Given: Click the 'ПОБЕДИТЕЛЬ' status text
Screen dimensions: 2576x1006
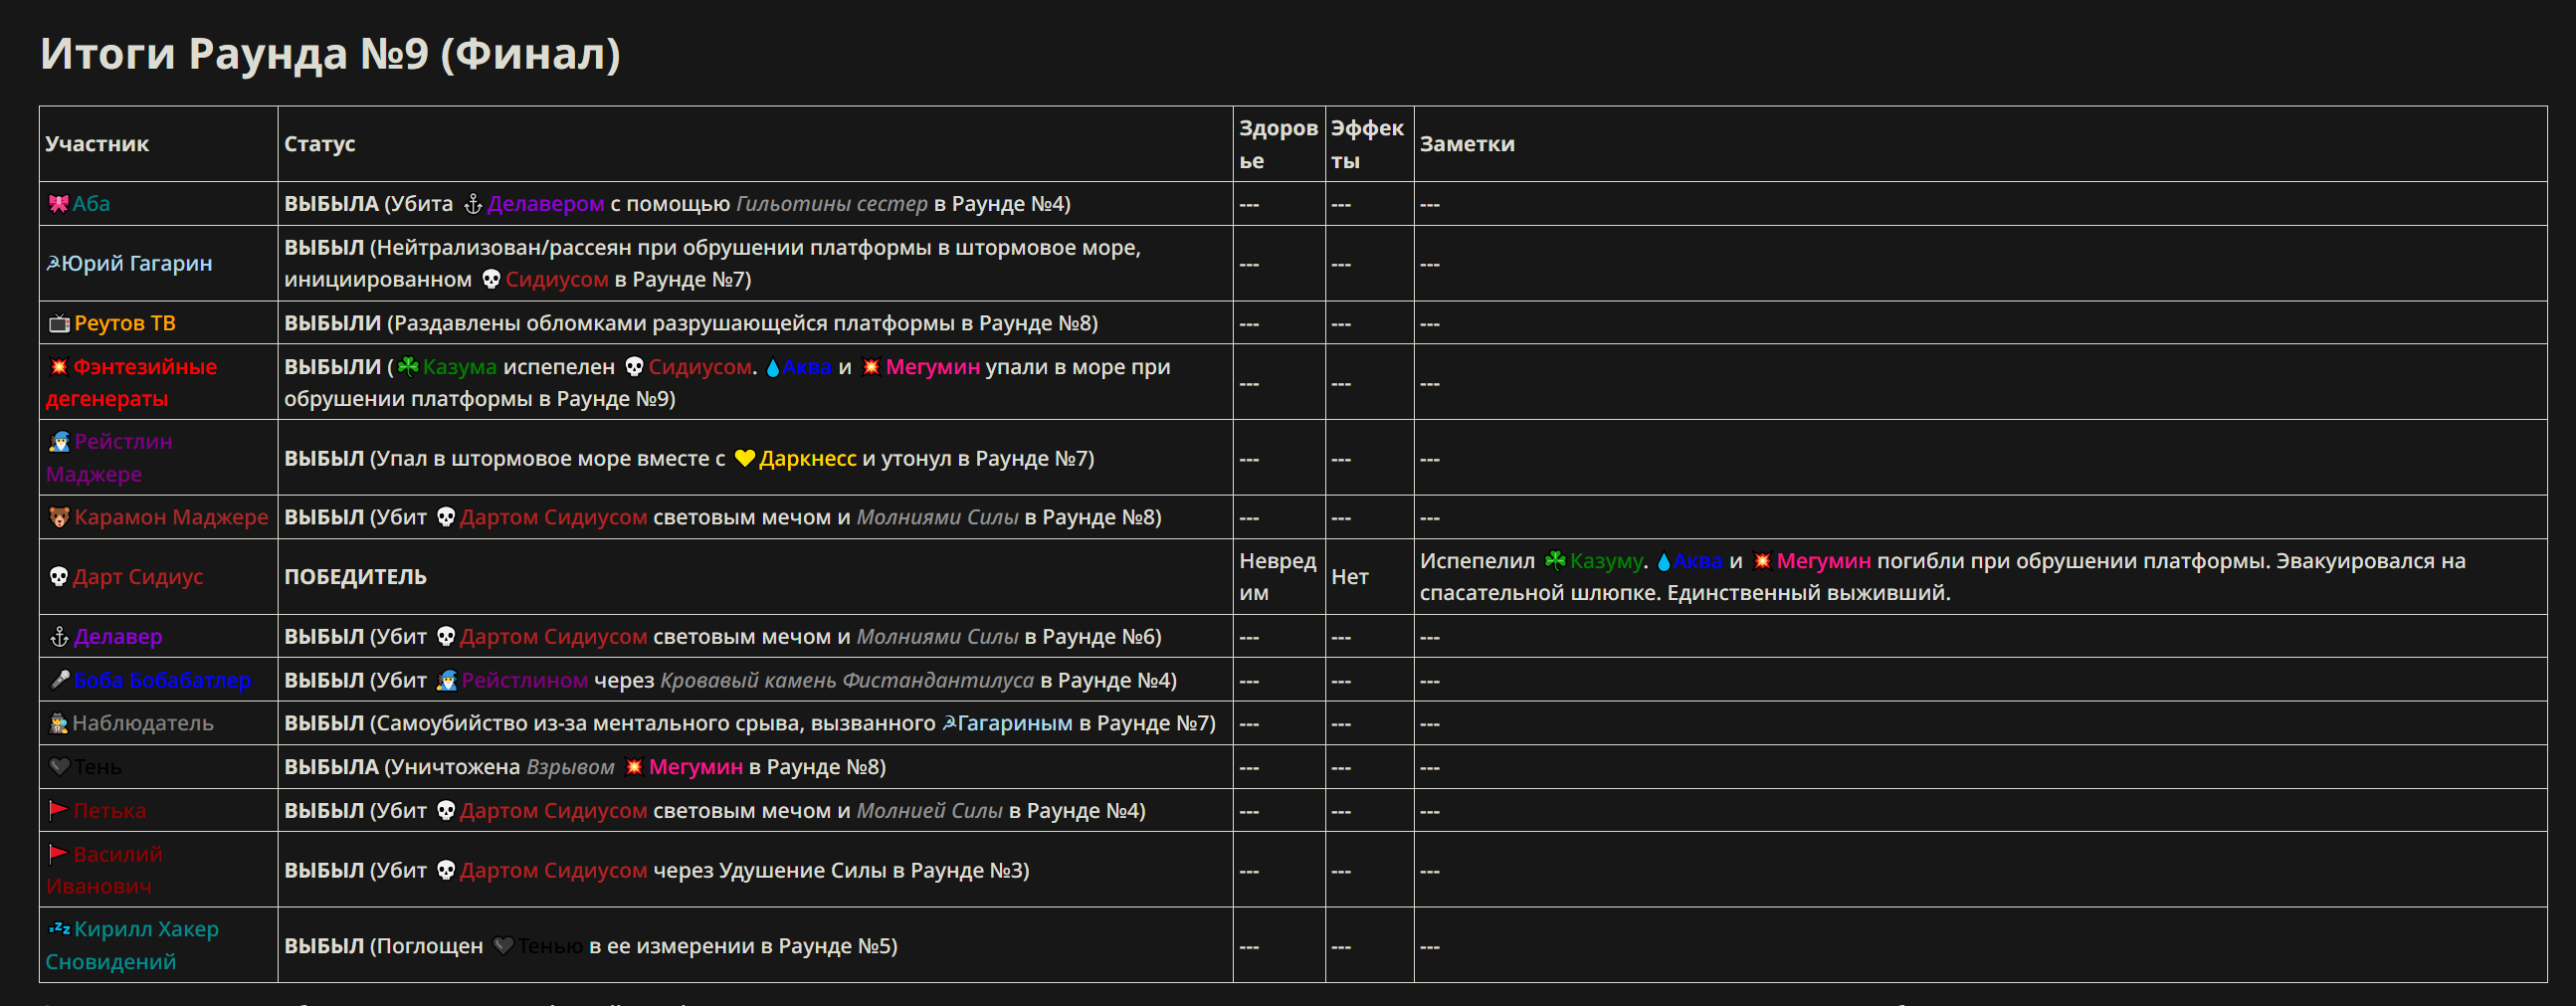Looking at the screenshot, I should pyautogui.click(x=355, y=577).
